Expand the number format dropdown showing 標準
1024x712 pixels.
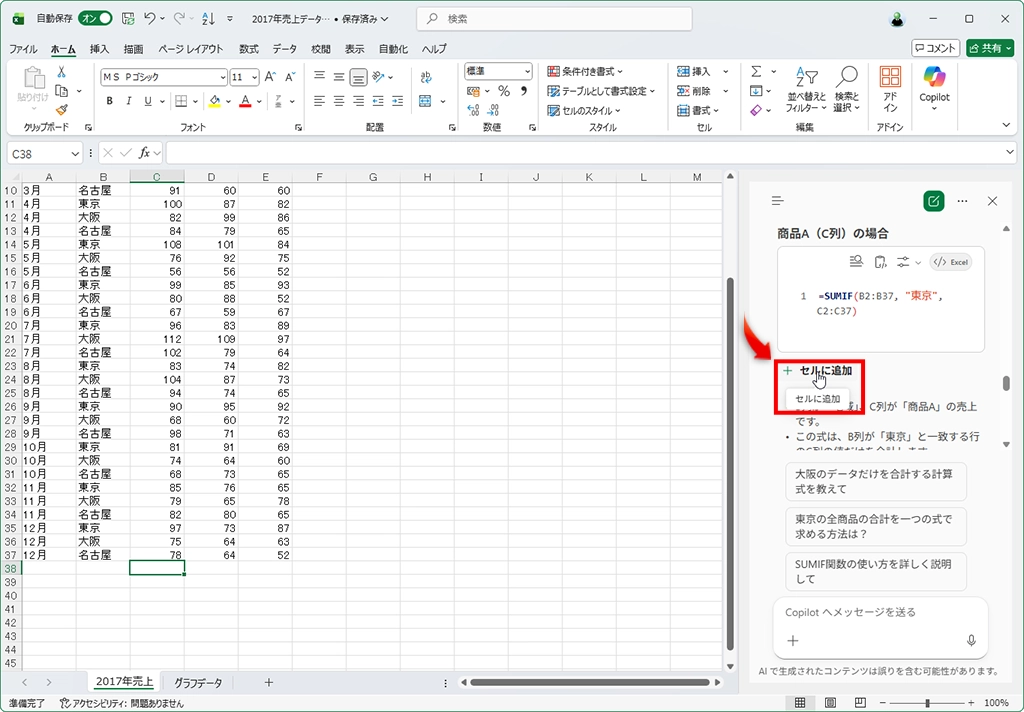[526, 72]
